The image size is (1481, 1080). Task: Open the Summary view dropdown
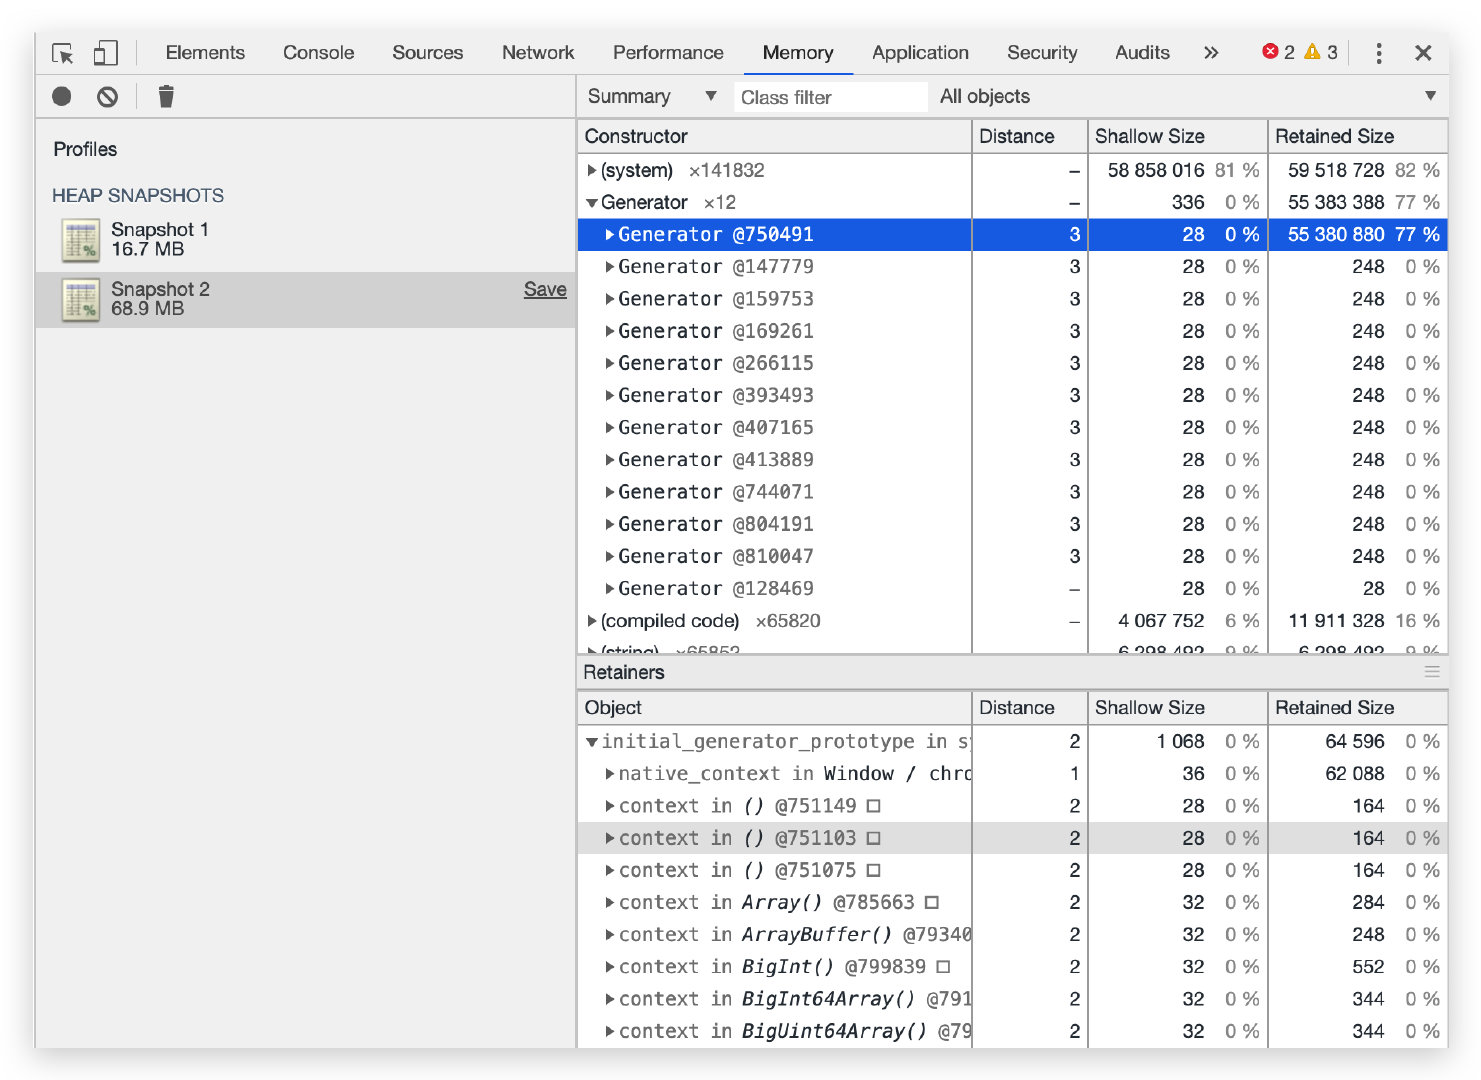652,96
